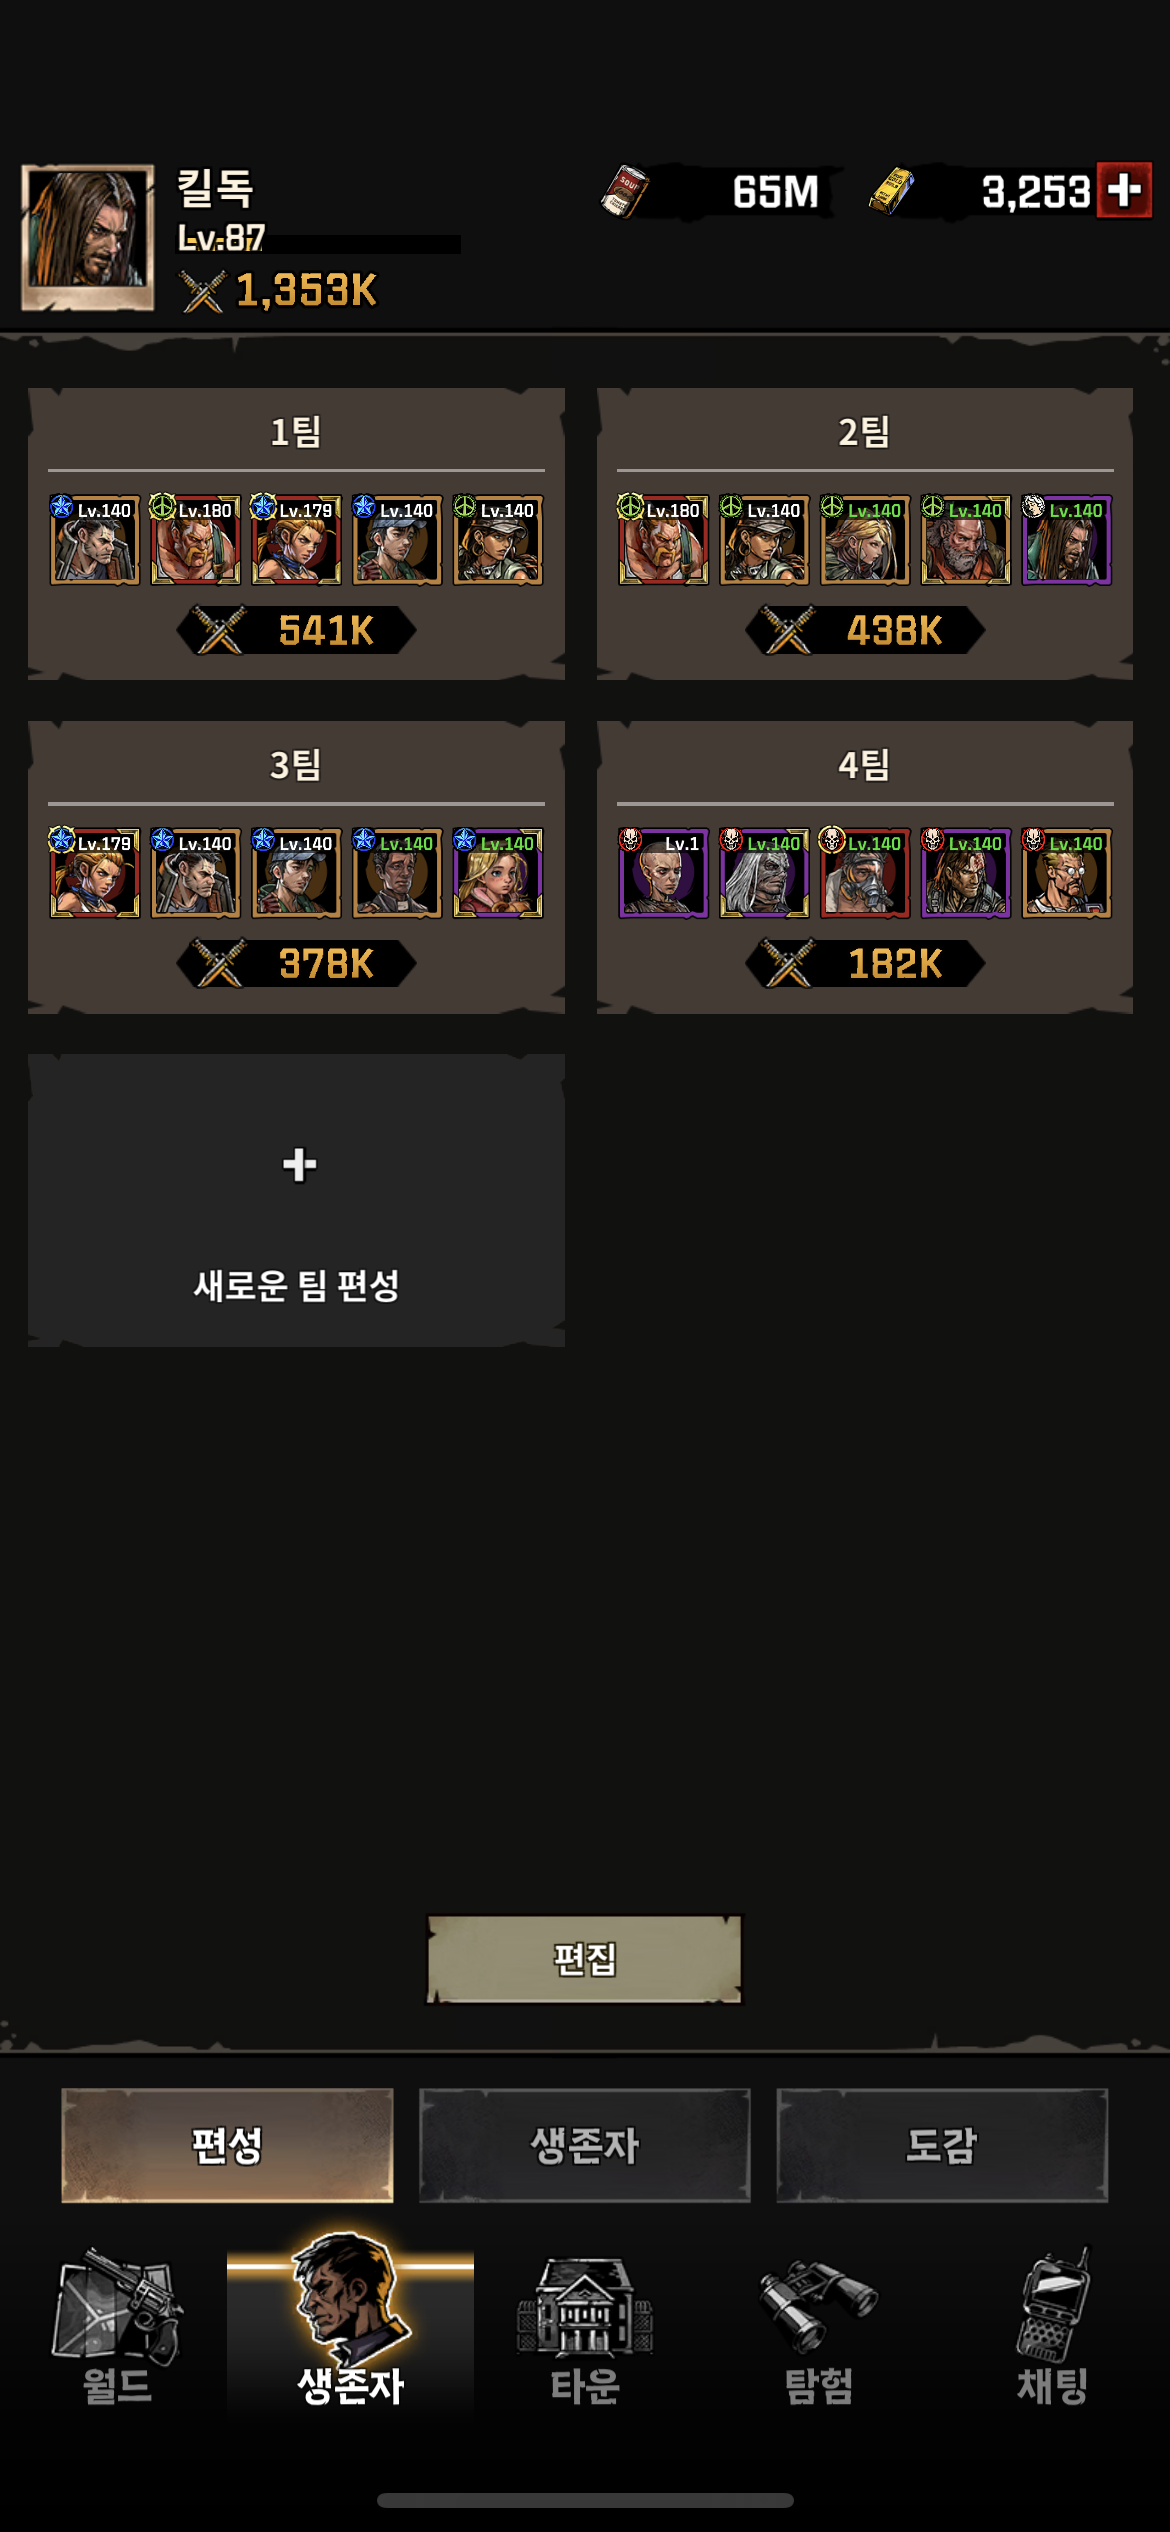Tap the gold bar currency icon

(x=891, y=190)
